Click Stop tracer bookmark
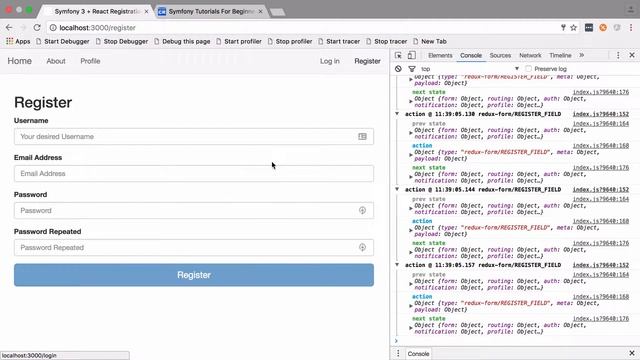 [x=387, y=41]
